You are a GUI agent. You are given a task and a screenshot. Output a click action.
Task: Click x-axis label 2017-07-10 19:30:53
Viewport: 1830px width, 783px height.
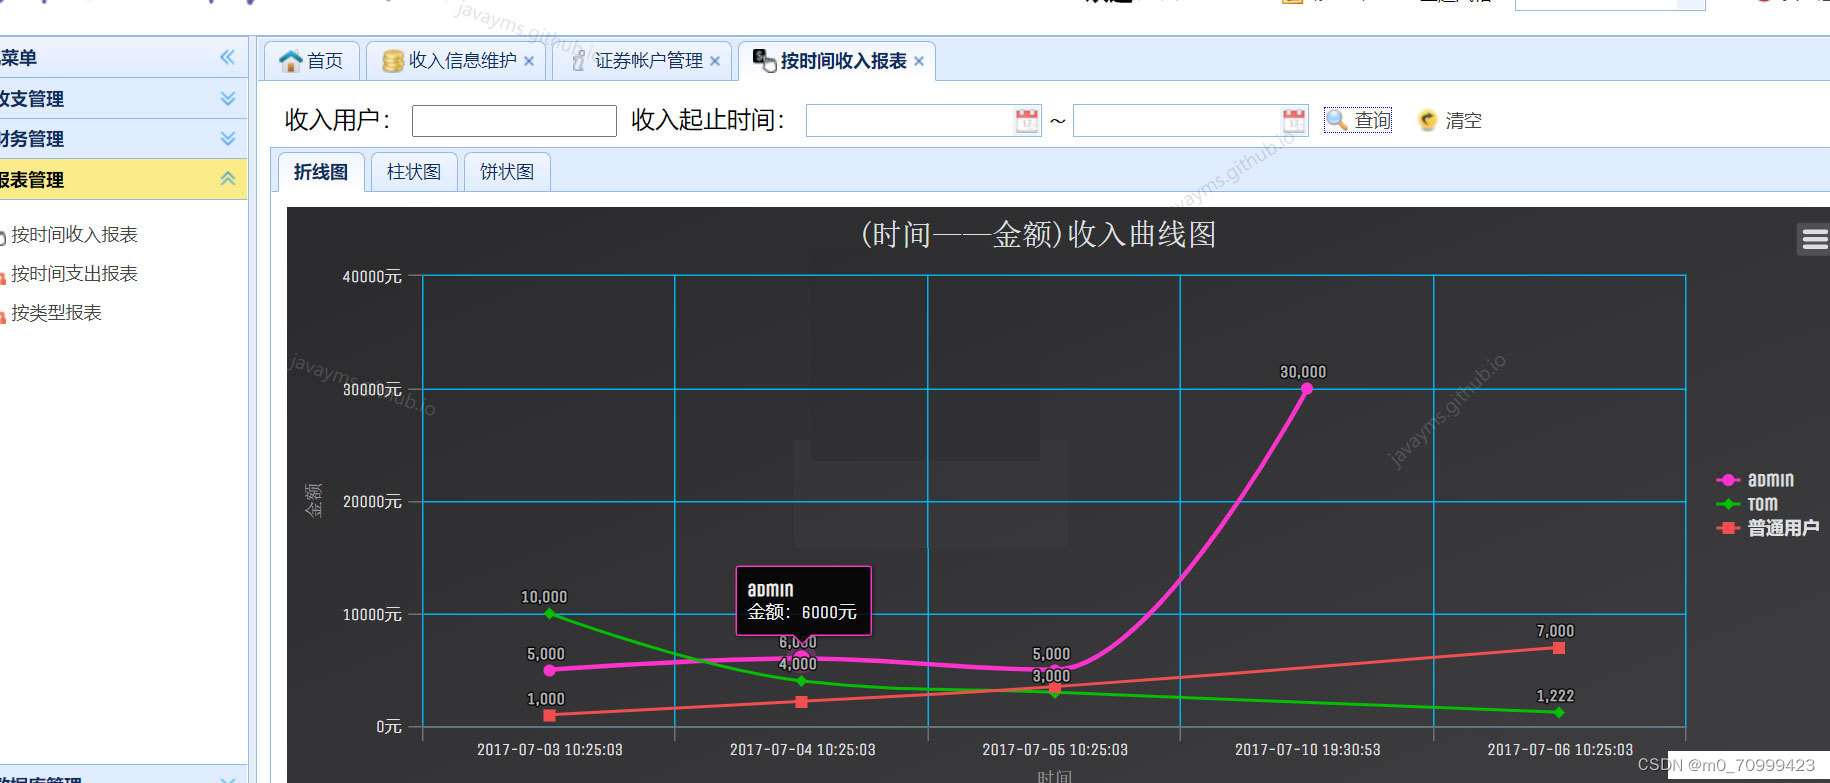[x=1307, y=750]
